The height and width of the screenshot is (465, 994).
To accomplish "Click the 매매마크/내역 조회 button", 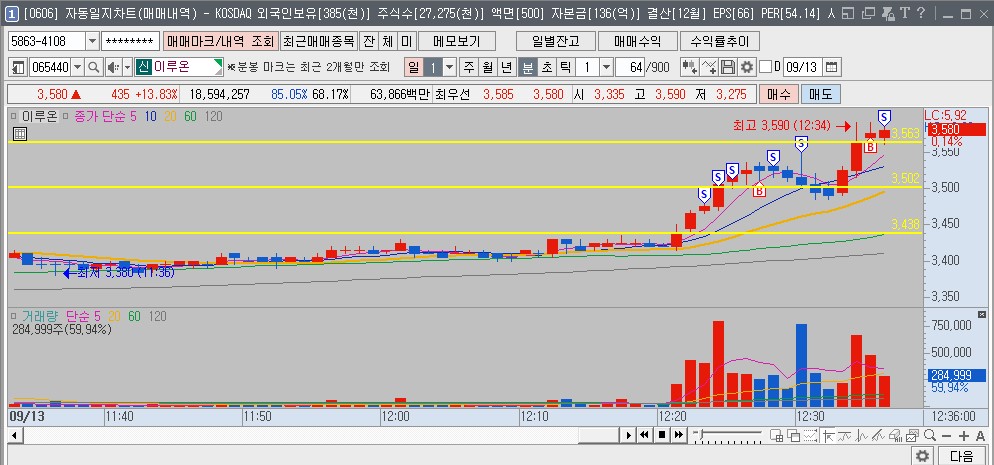I will pos(221,42).
